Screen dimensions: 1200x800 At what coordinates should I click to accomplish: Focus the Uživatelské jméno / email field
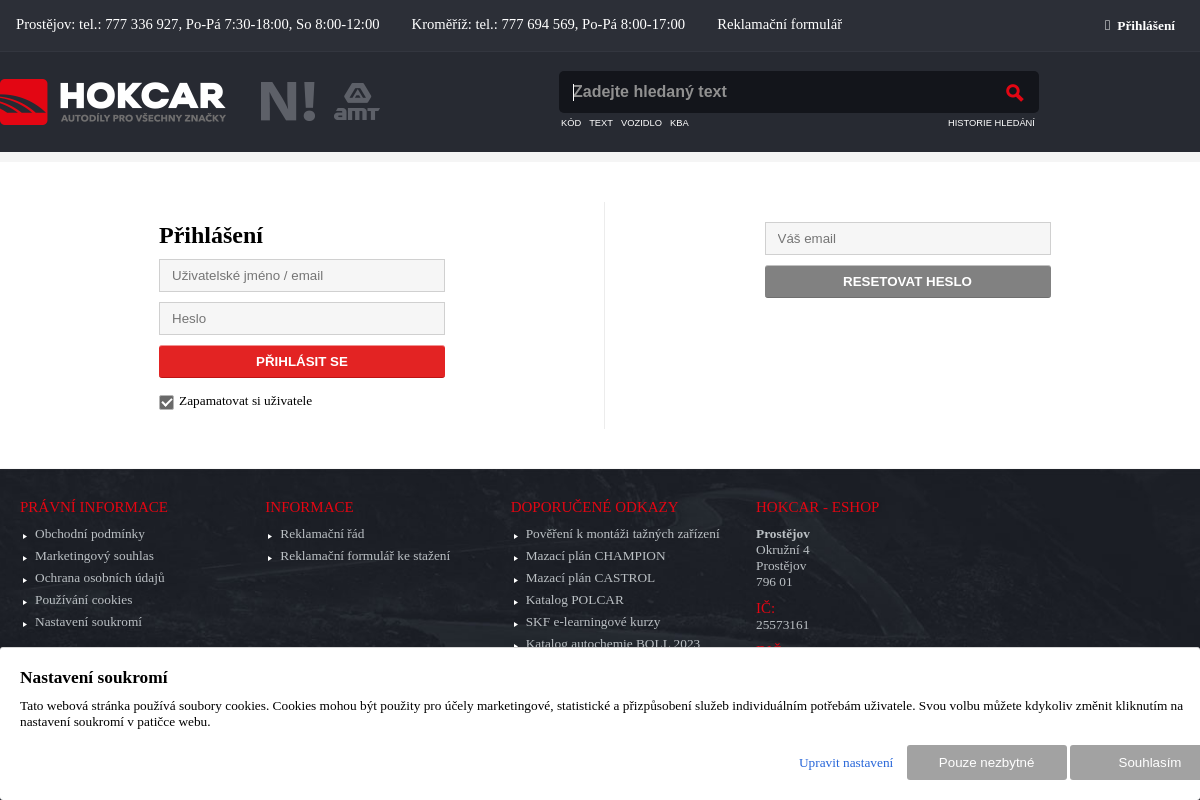pyautogui.click(x=302, y=275)
